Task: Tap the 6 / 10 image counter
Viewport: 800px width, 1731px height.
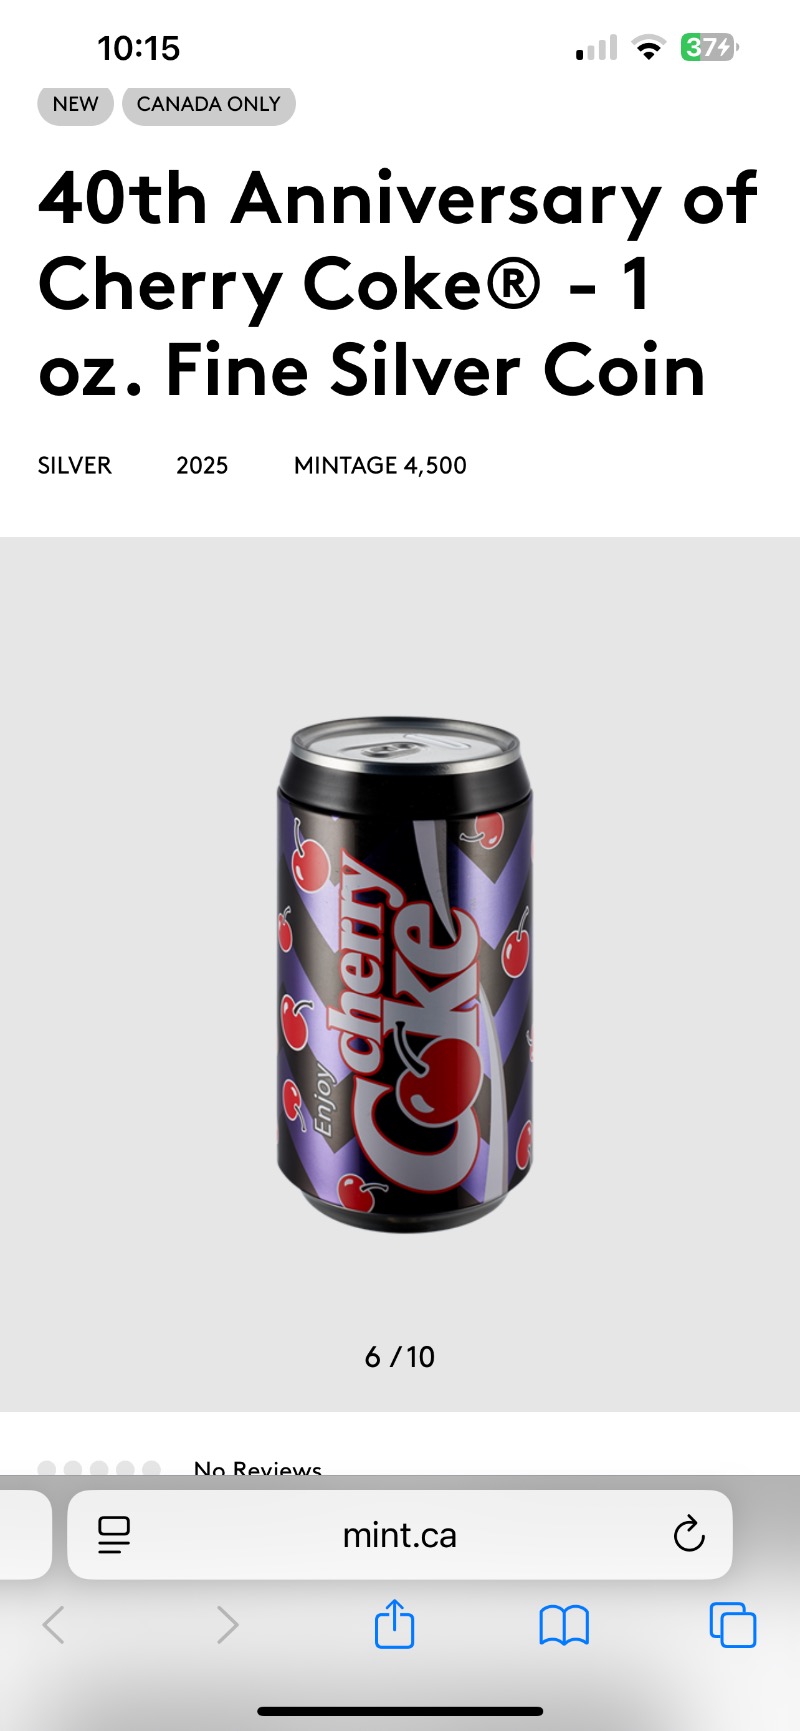Action: [400, 1357]
